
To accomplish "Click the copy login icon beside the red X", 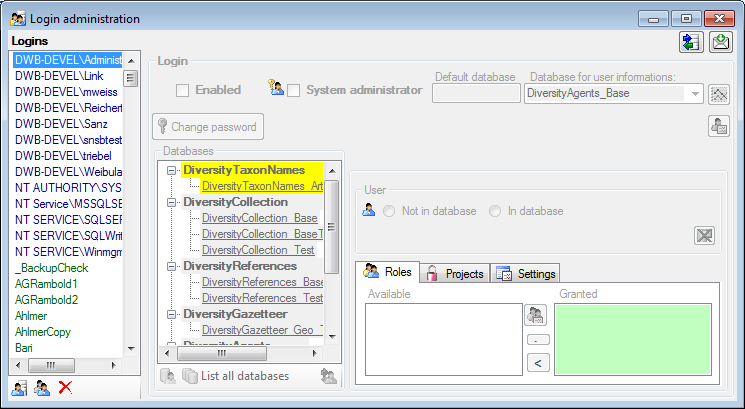I will click(42, 388).
